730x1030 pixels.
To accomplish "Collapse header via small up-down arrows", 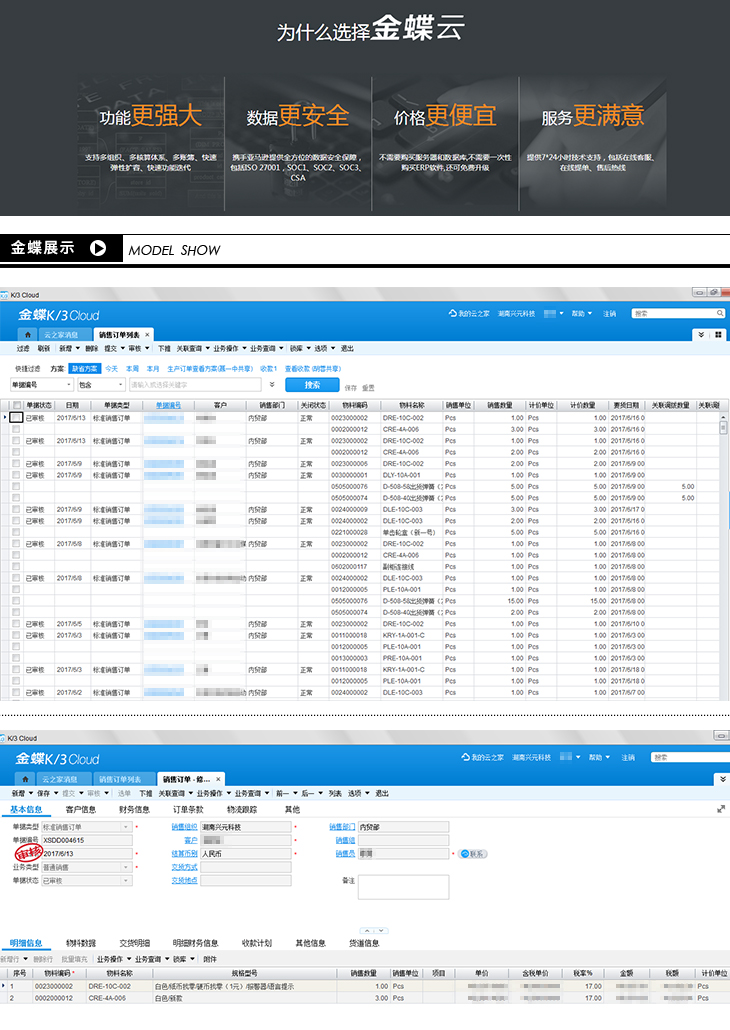I will pos(374,931).
